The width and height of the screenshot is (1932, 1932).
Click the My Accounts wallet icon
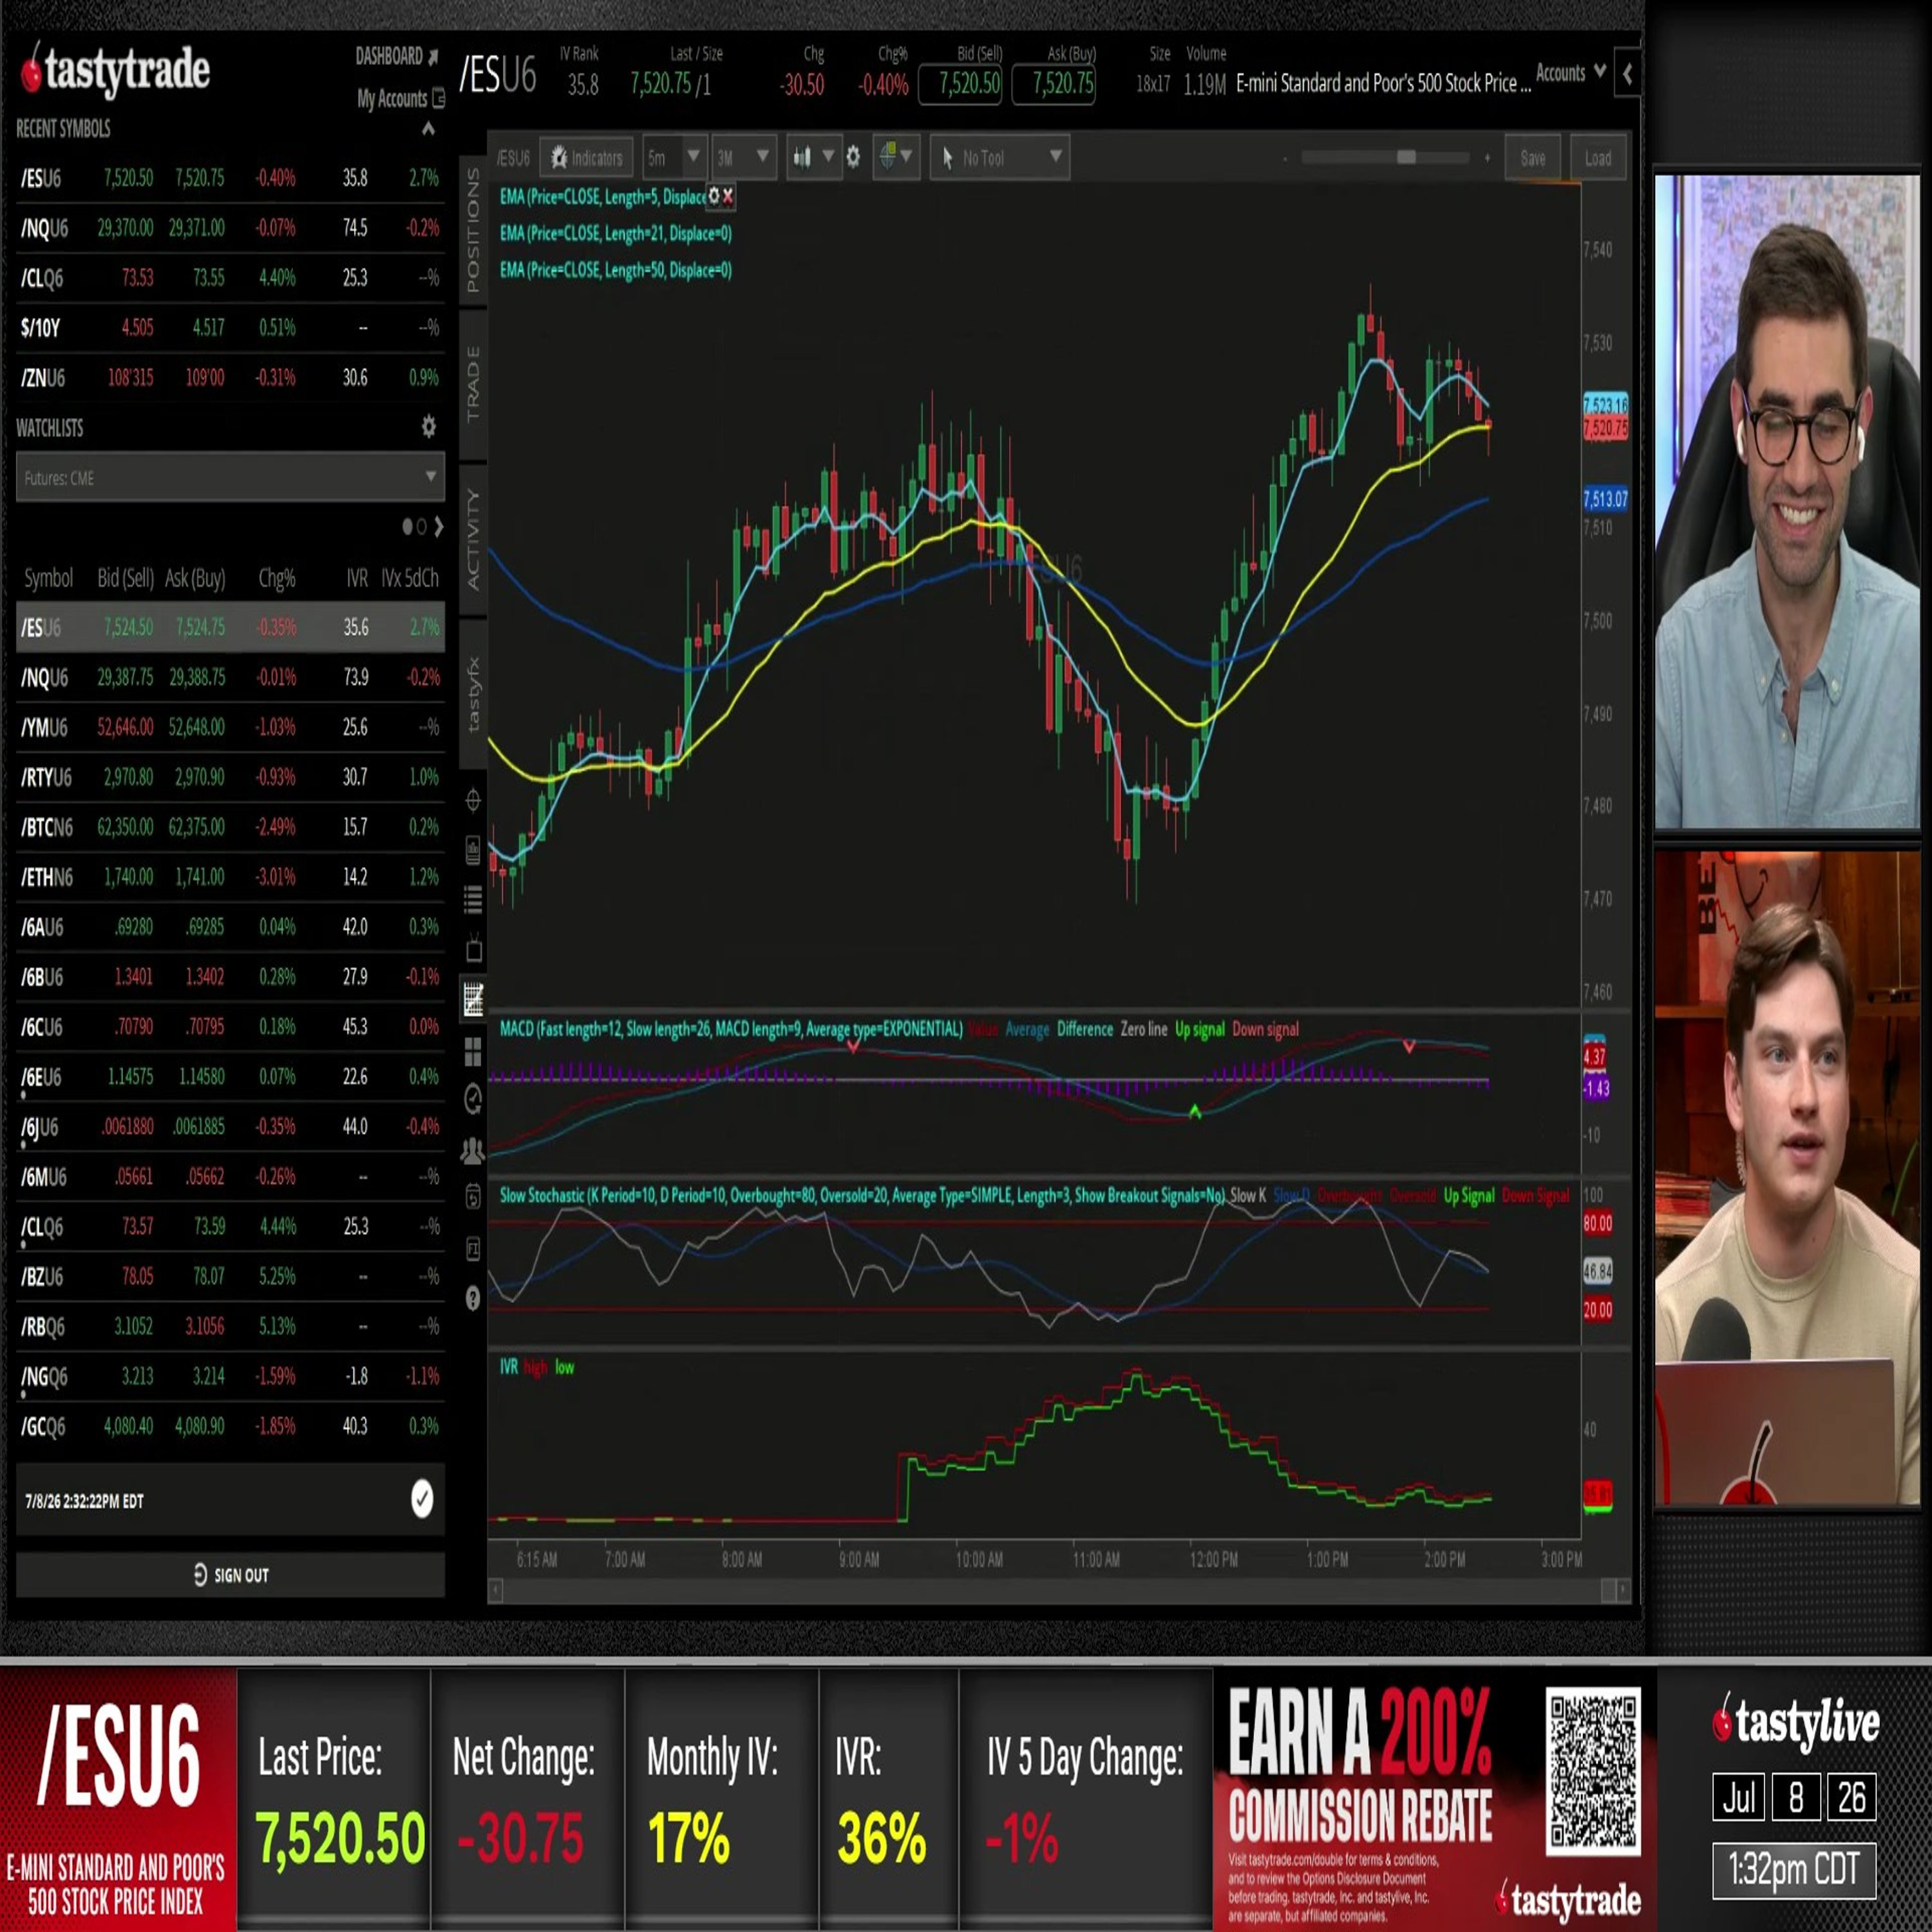coord(438,99)
